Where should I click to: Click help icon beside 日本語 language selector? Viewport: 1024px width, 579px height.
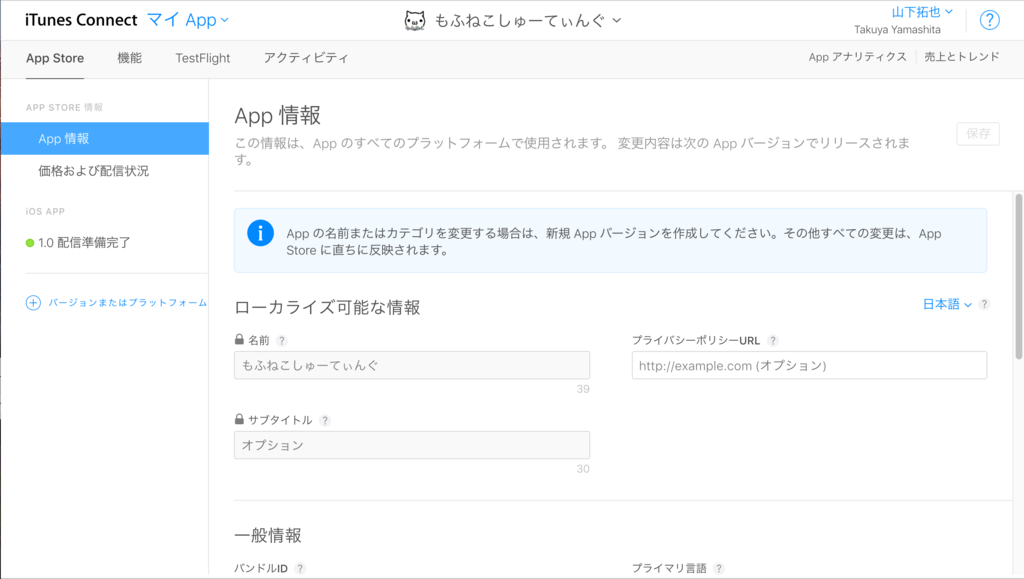pyautogui.click(x=985, y=304)
